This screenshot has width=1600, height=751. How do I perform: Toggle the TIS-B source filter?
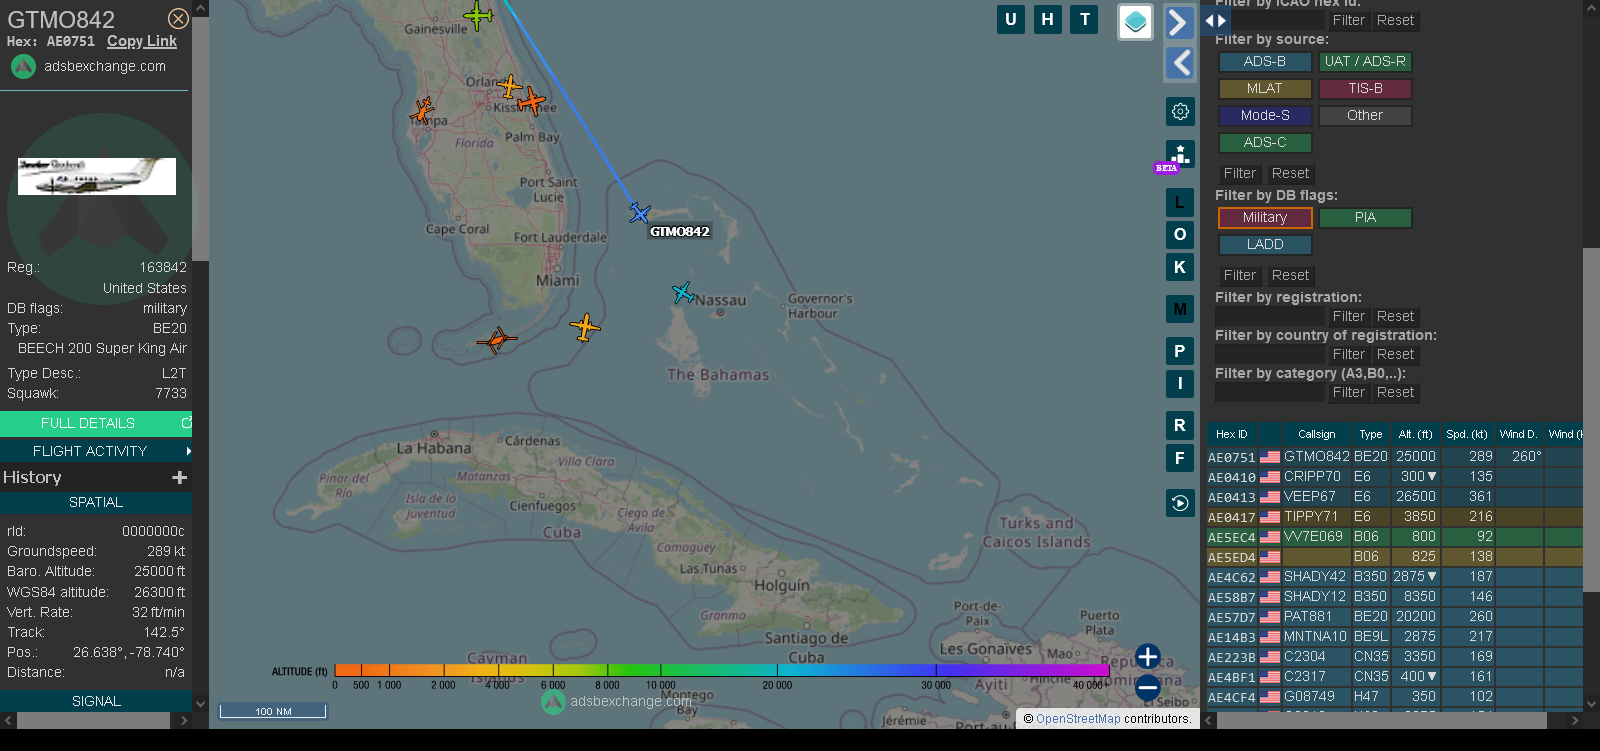point(1365,89)
